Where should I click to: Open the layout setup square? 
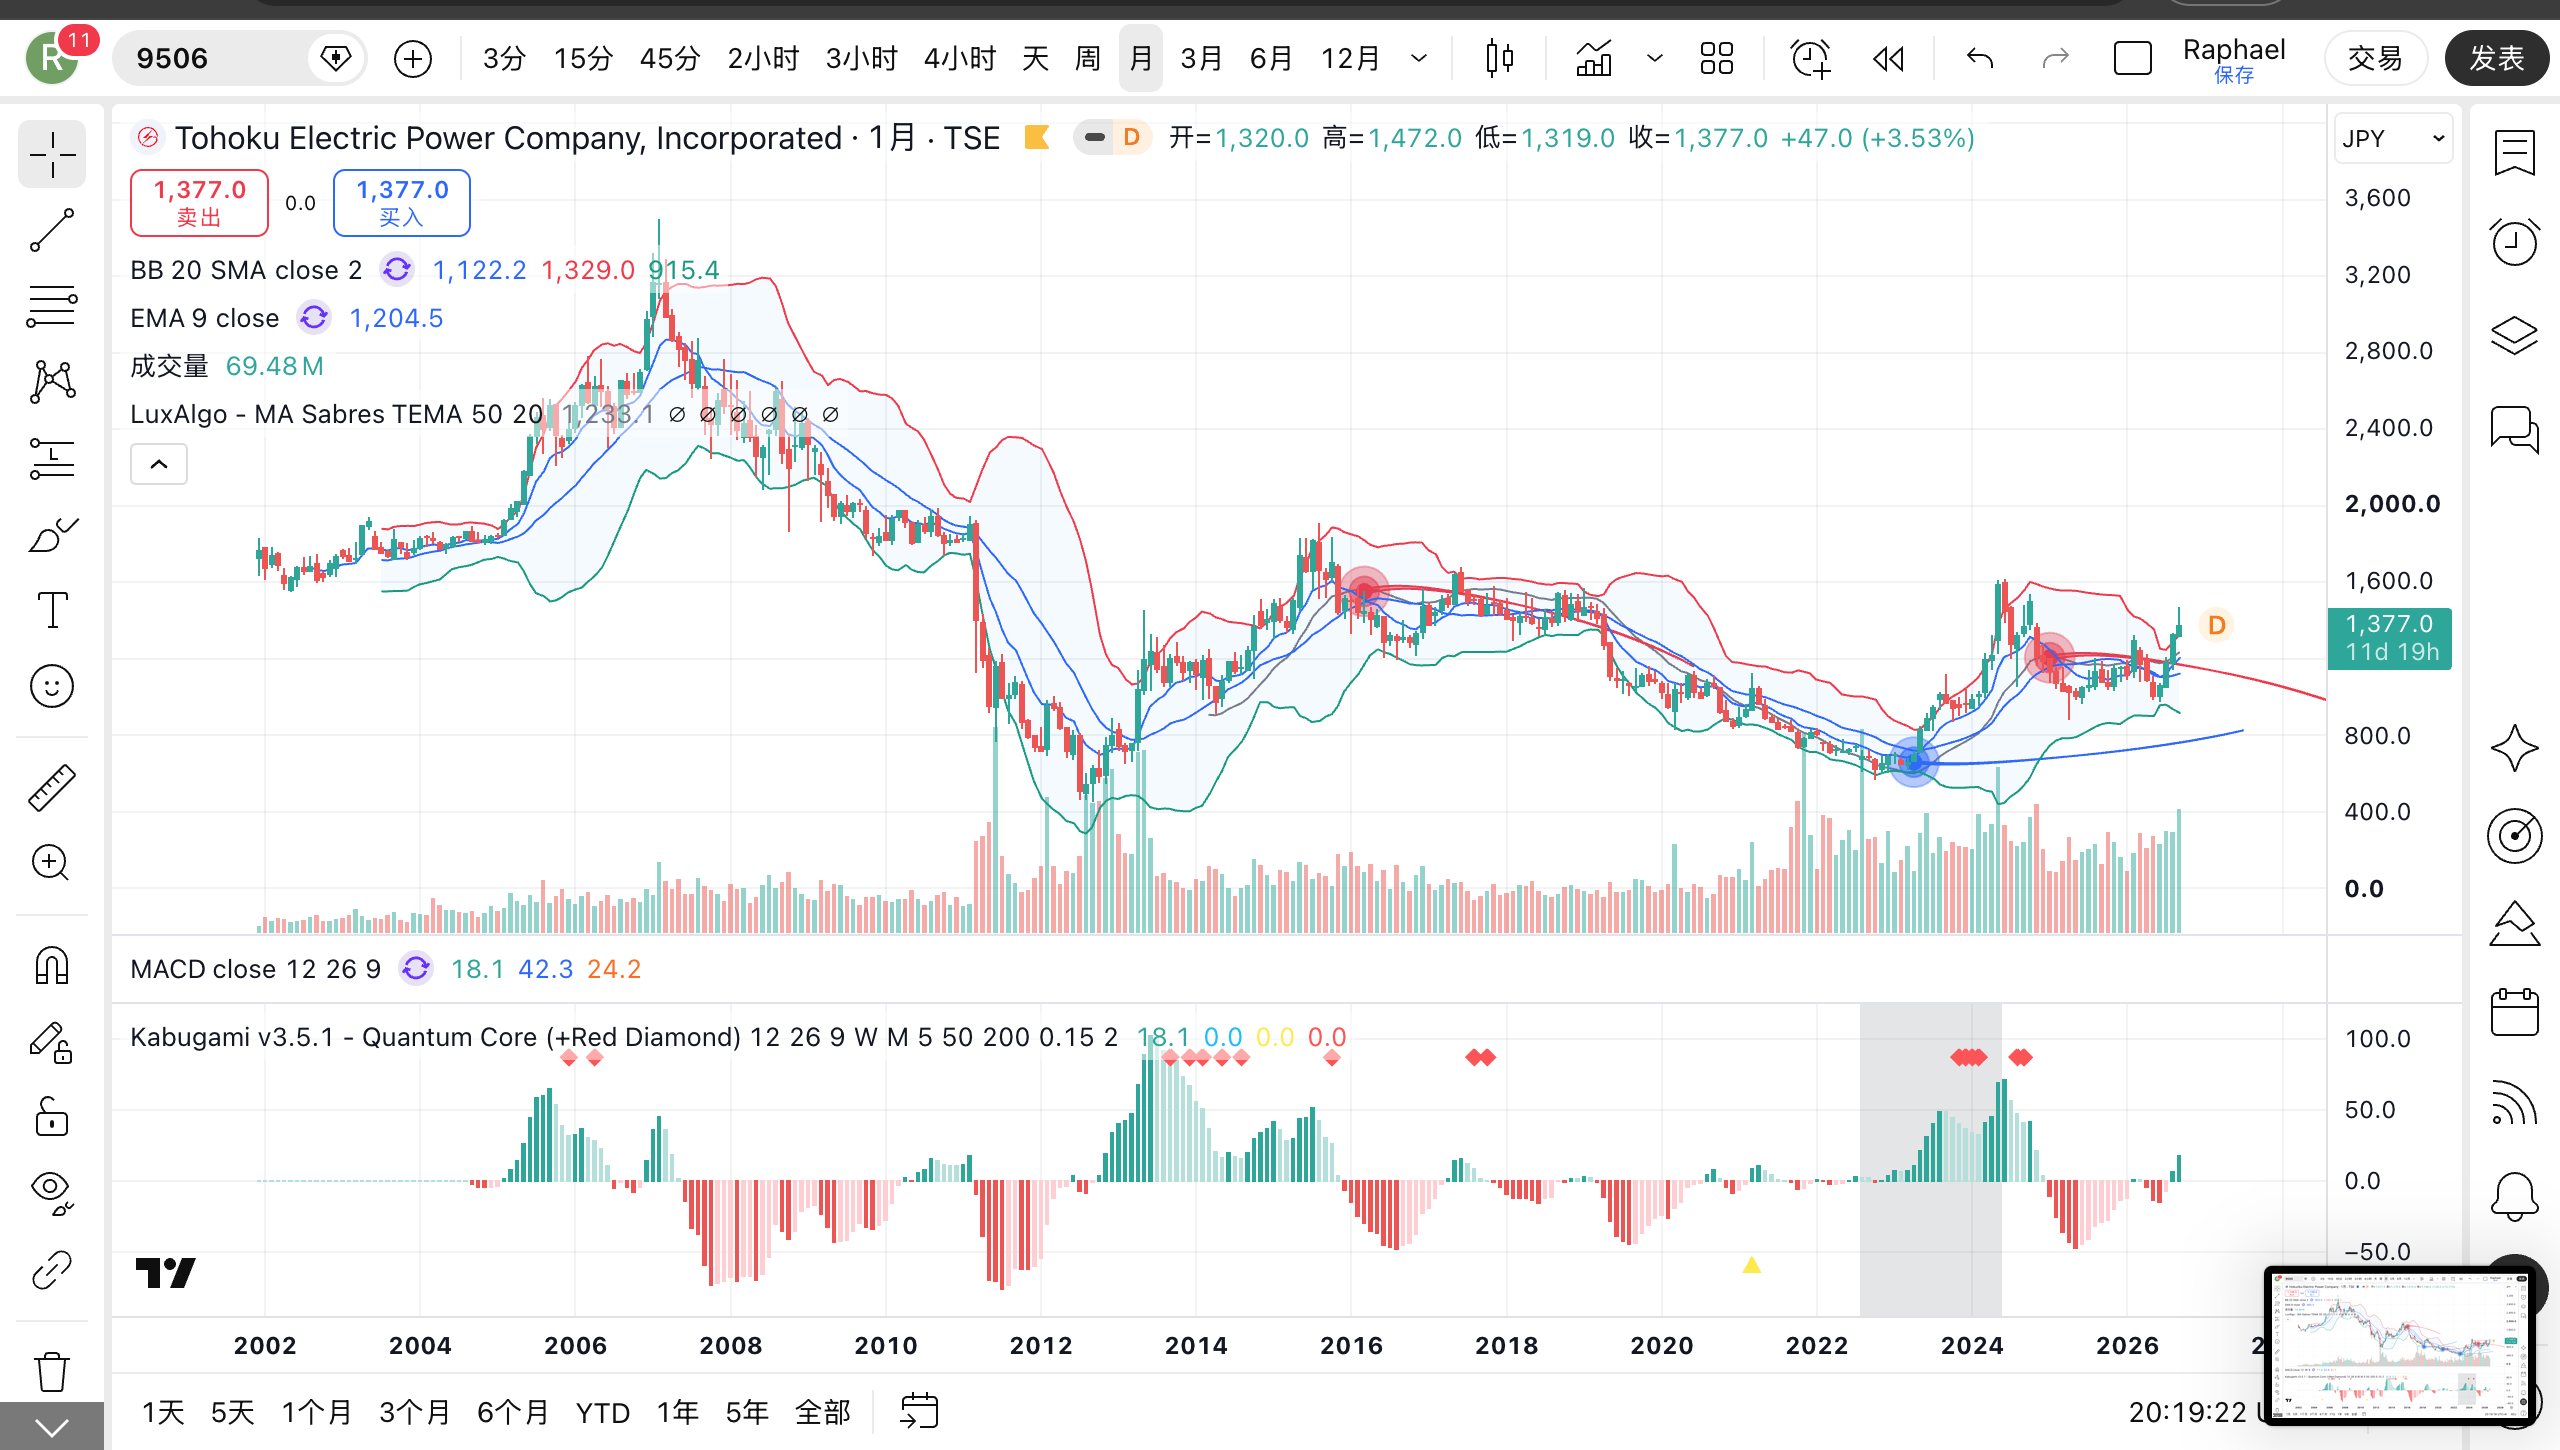pyautogui.click(x=2133, y=59)
